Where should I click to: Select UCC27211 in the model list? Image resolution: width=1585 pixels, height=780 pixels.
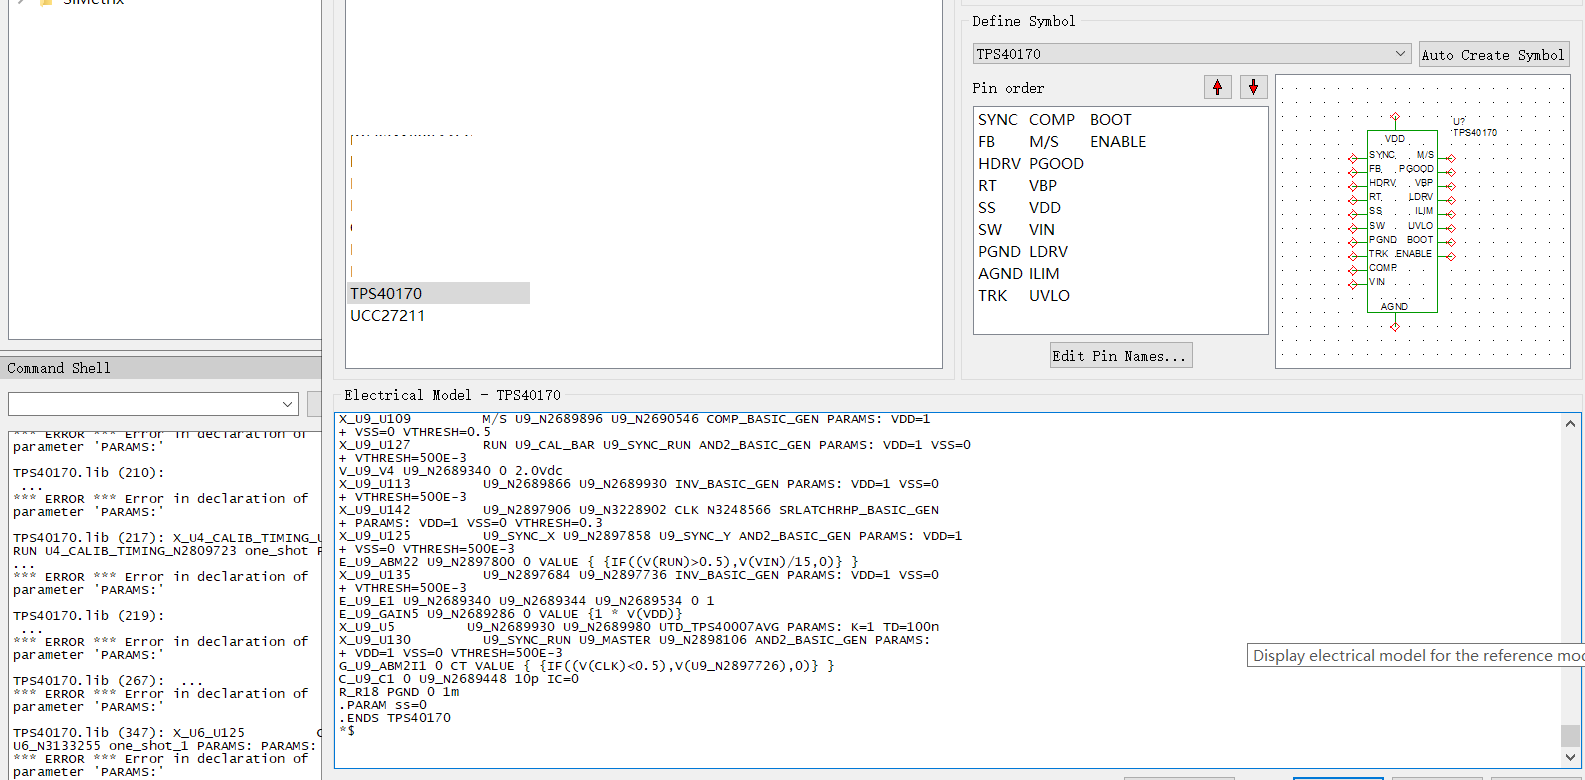point(388,315)
